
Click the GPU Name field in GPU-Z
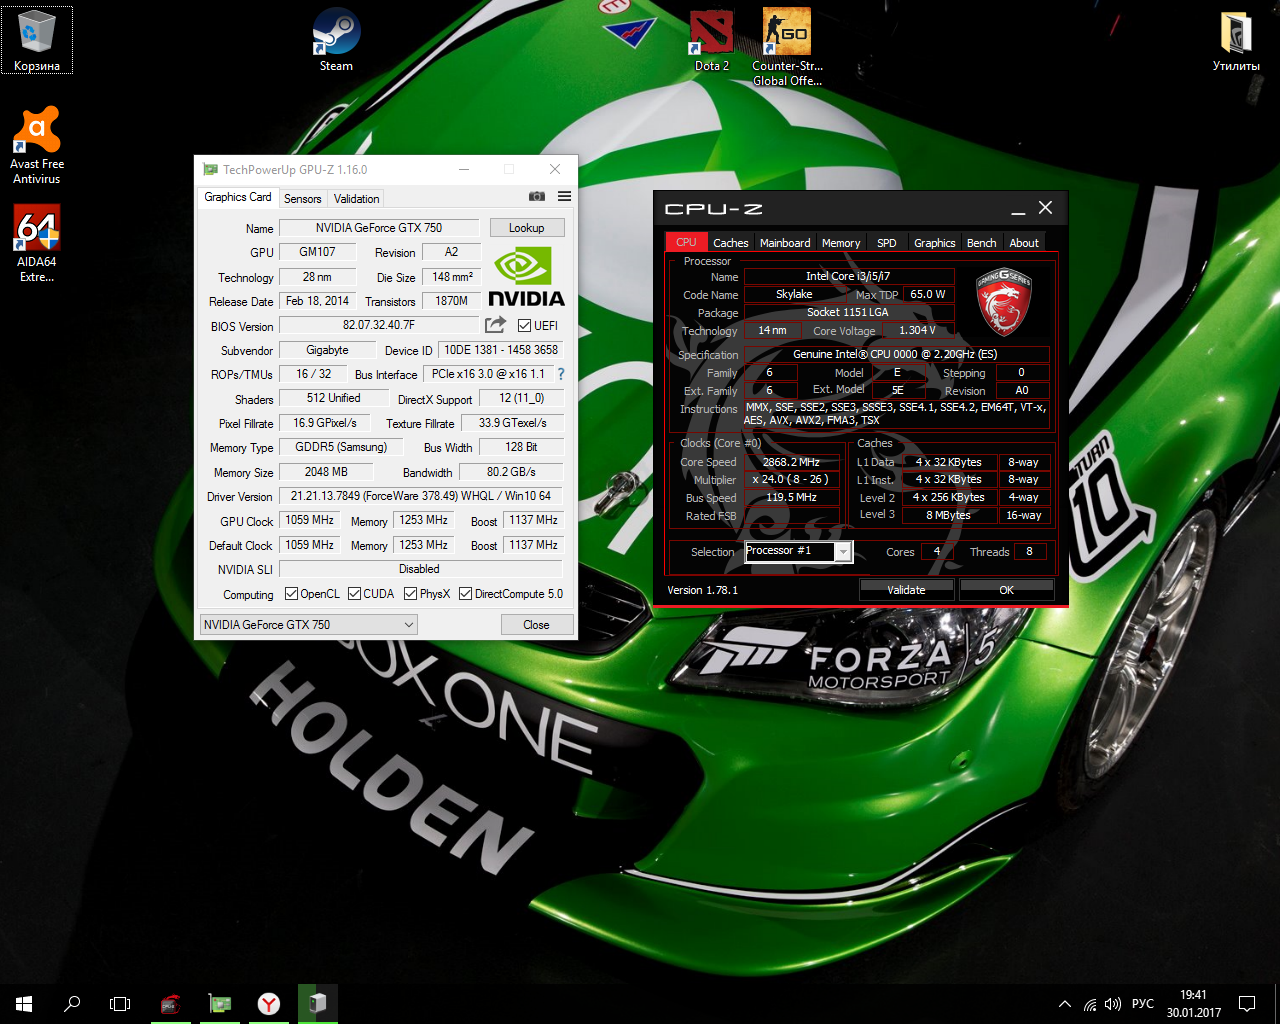(379, 228)
